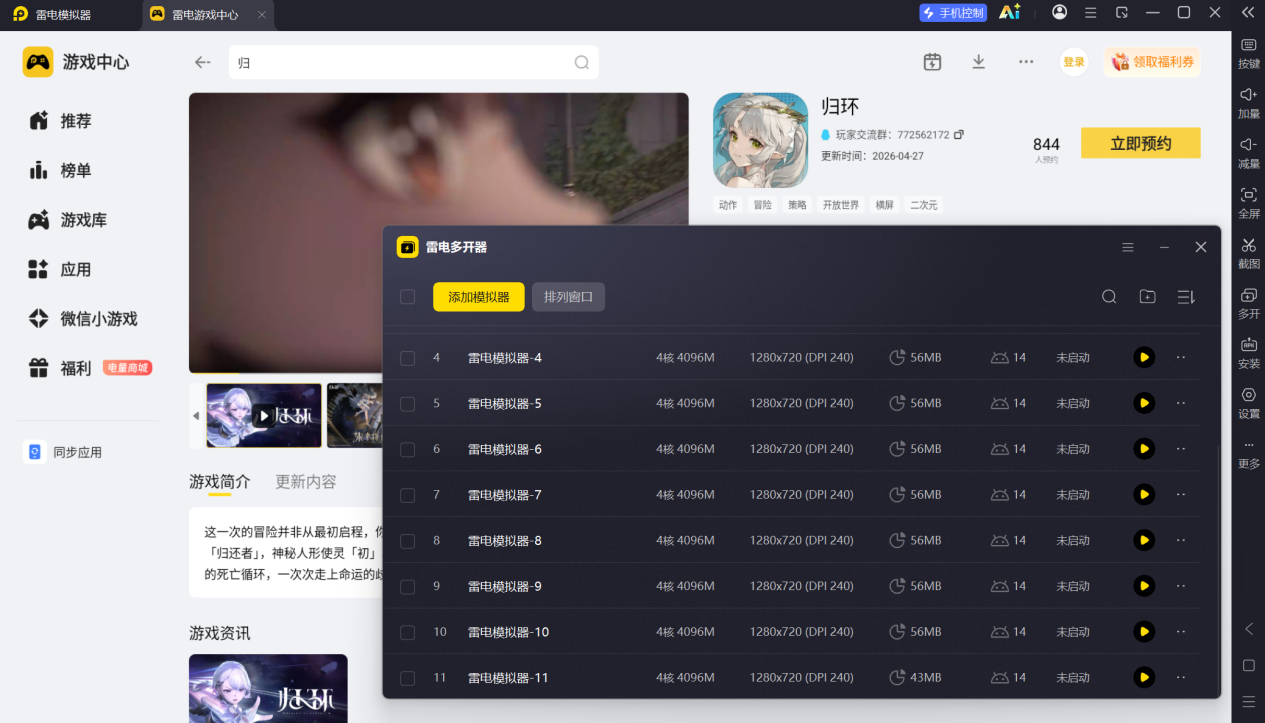Open the downloads icon in game center
Screen dimensions: 1265x723
coord(979,62)
